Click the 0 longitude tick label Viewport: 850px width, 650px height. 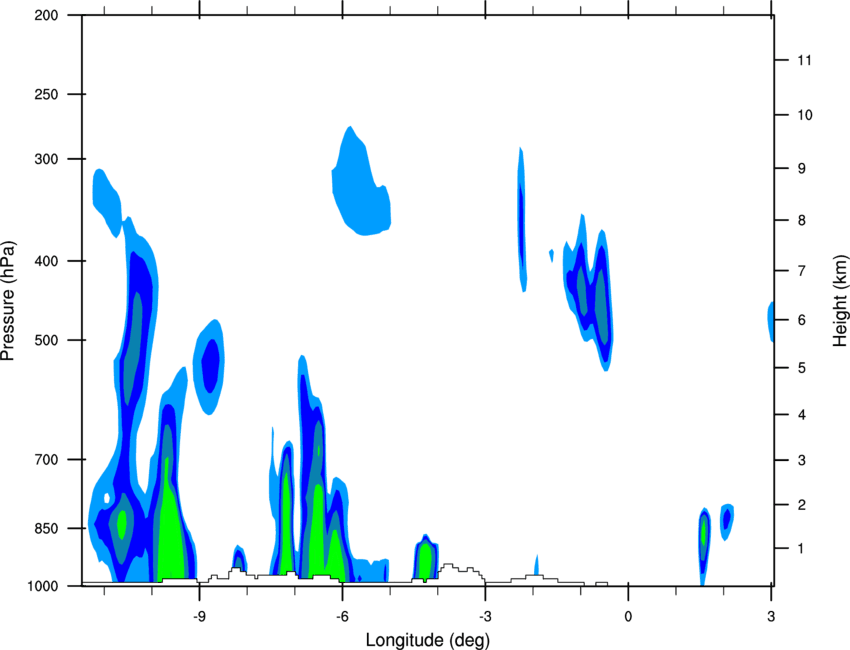point(628,616)
